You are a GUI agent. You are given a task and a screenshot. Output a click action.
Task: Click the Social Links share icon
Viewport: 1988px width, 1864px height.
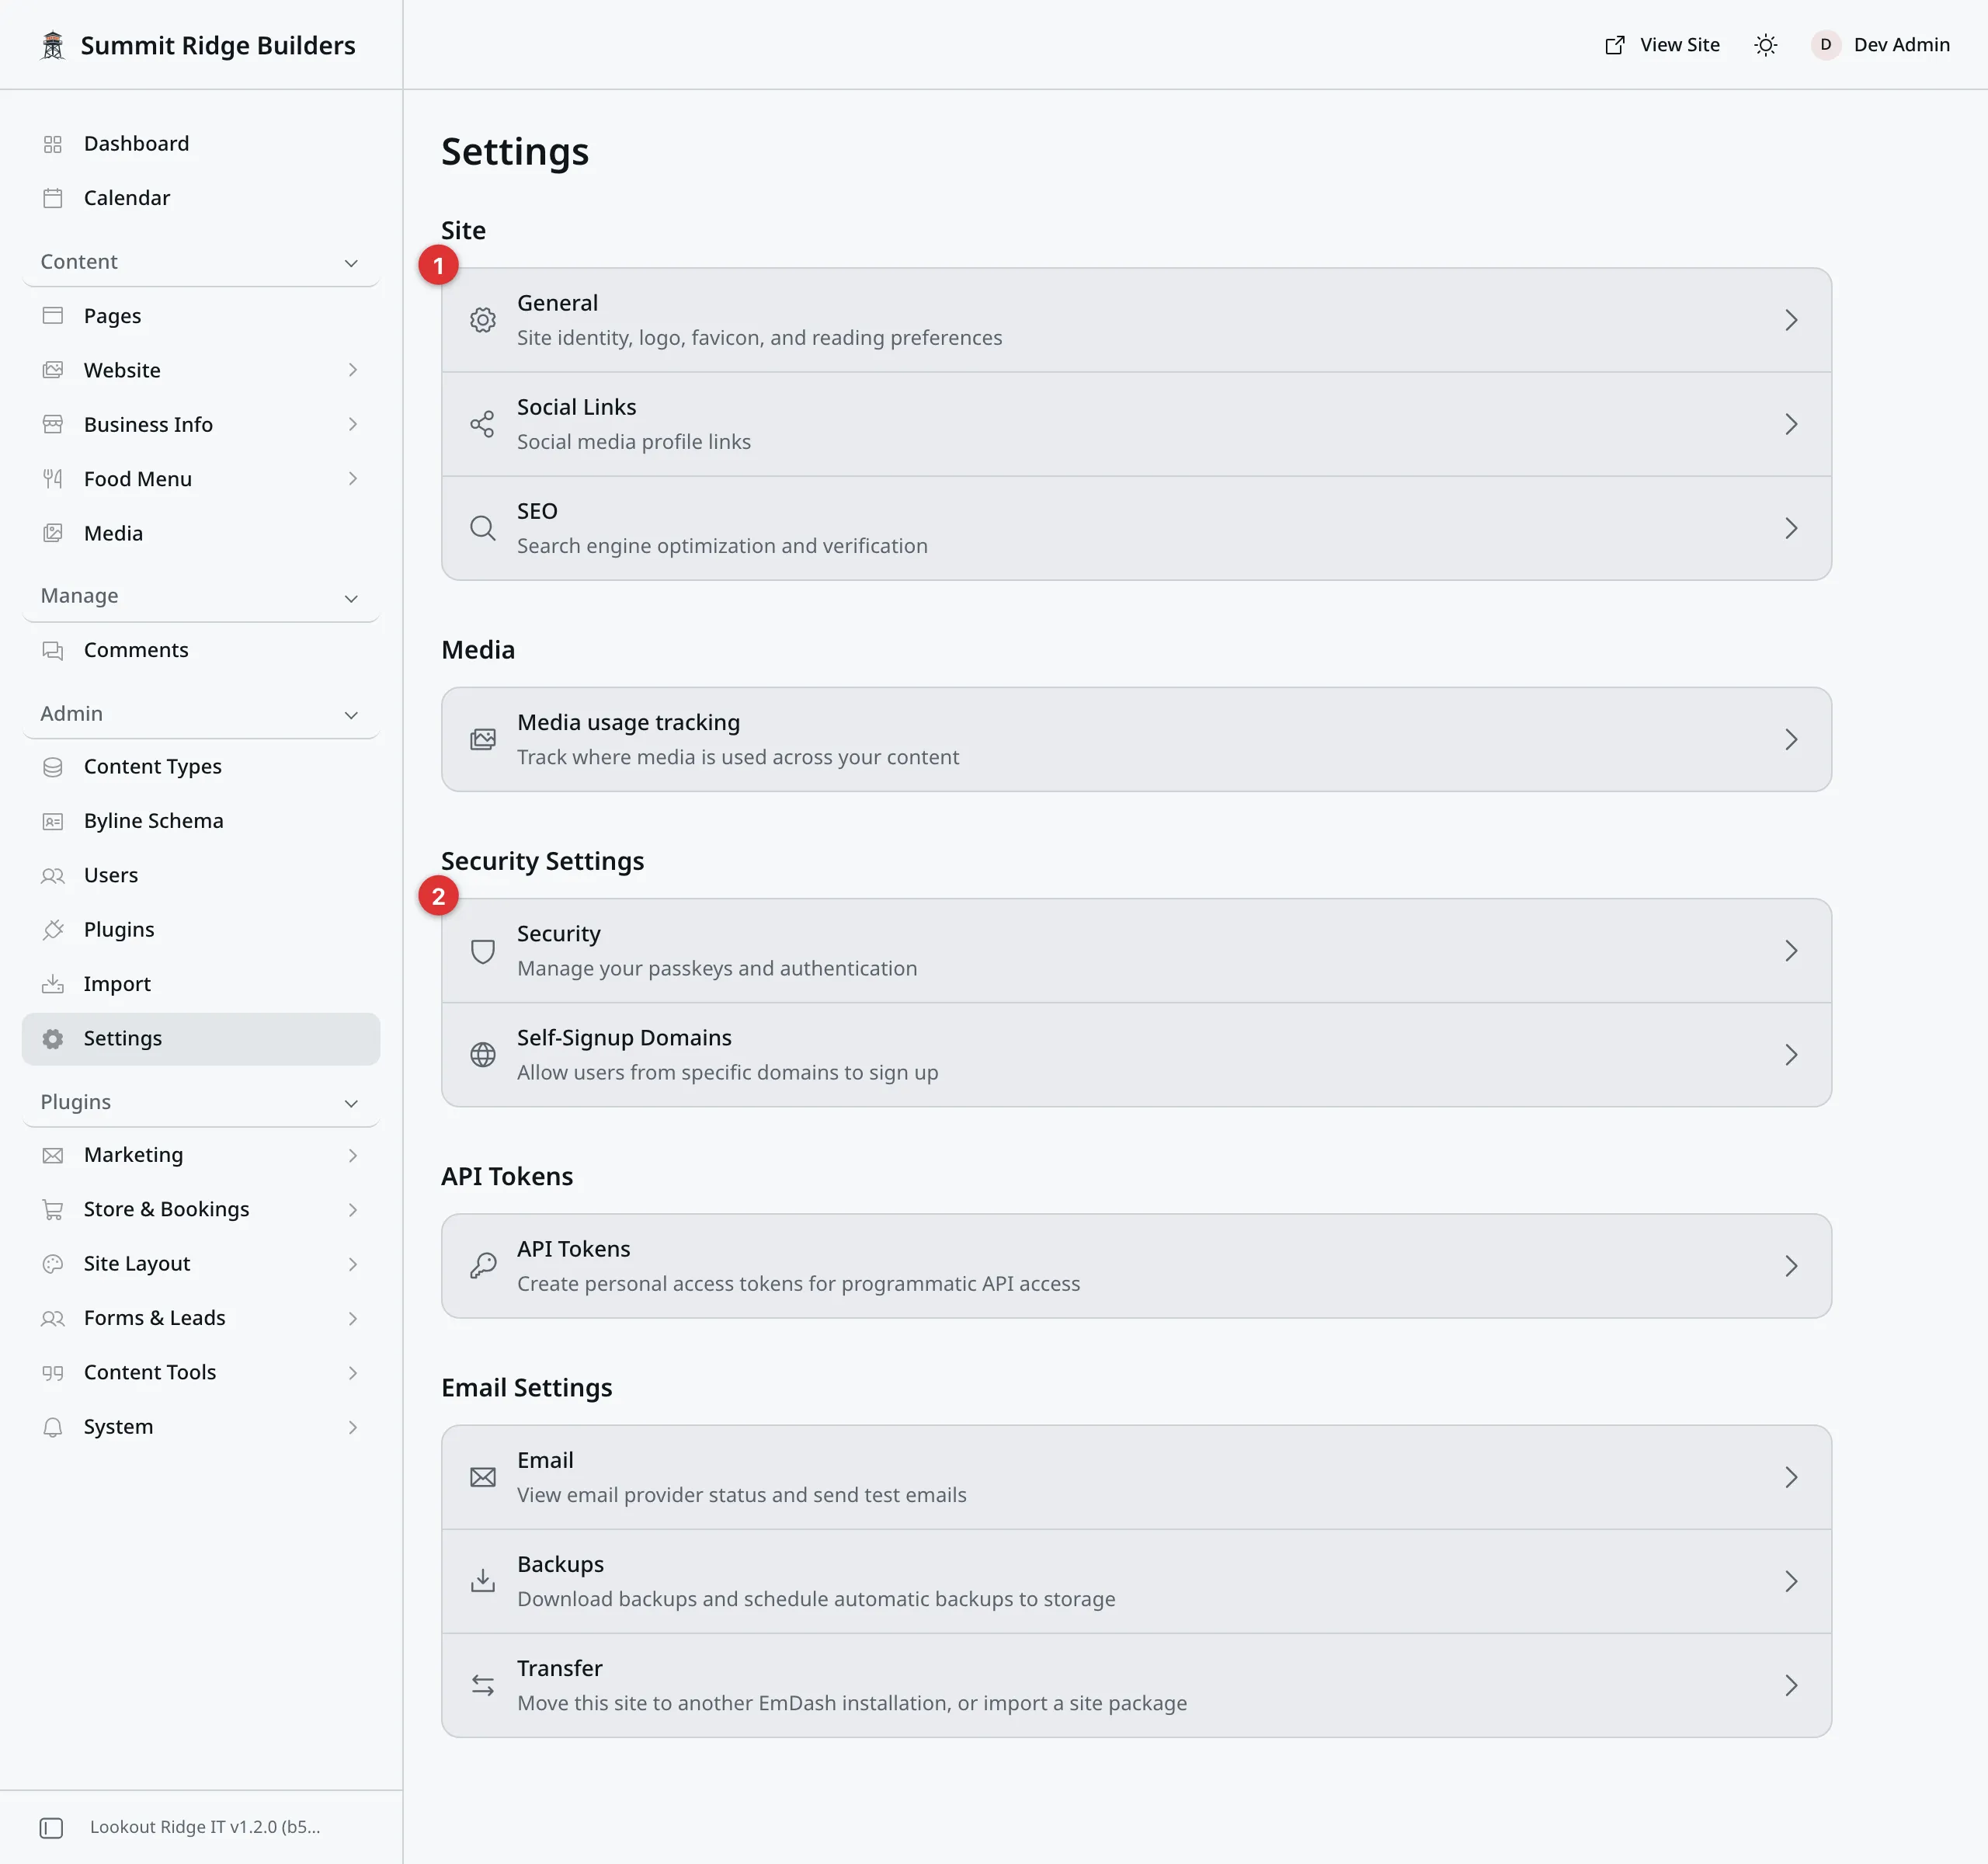(x=483, y=424)
